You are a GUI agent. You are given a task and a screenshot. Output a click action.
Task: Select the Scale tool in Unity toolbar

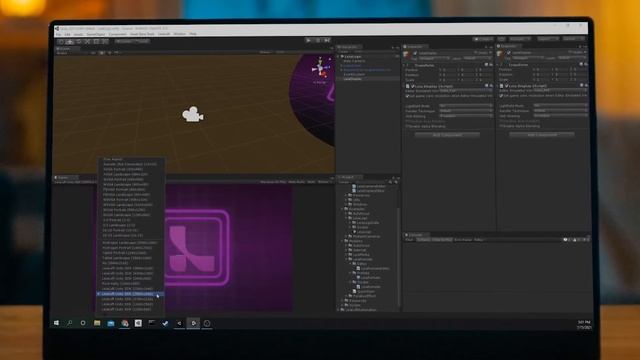coord(87,42)
